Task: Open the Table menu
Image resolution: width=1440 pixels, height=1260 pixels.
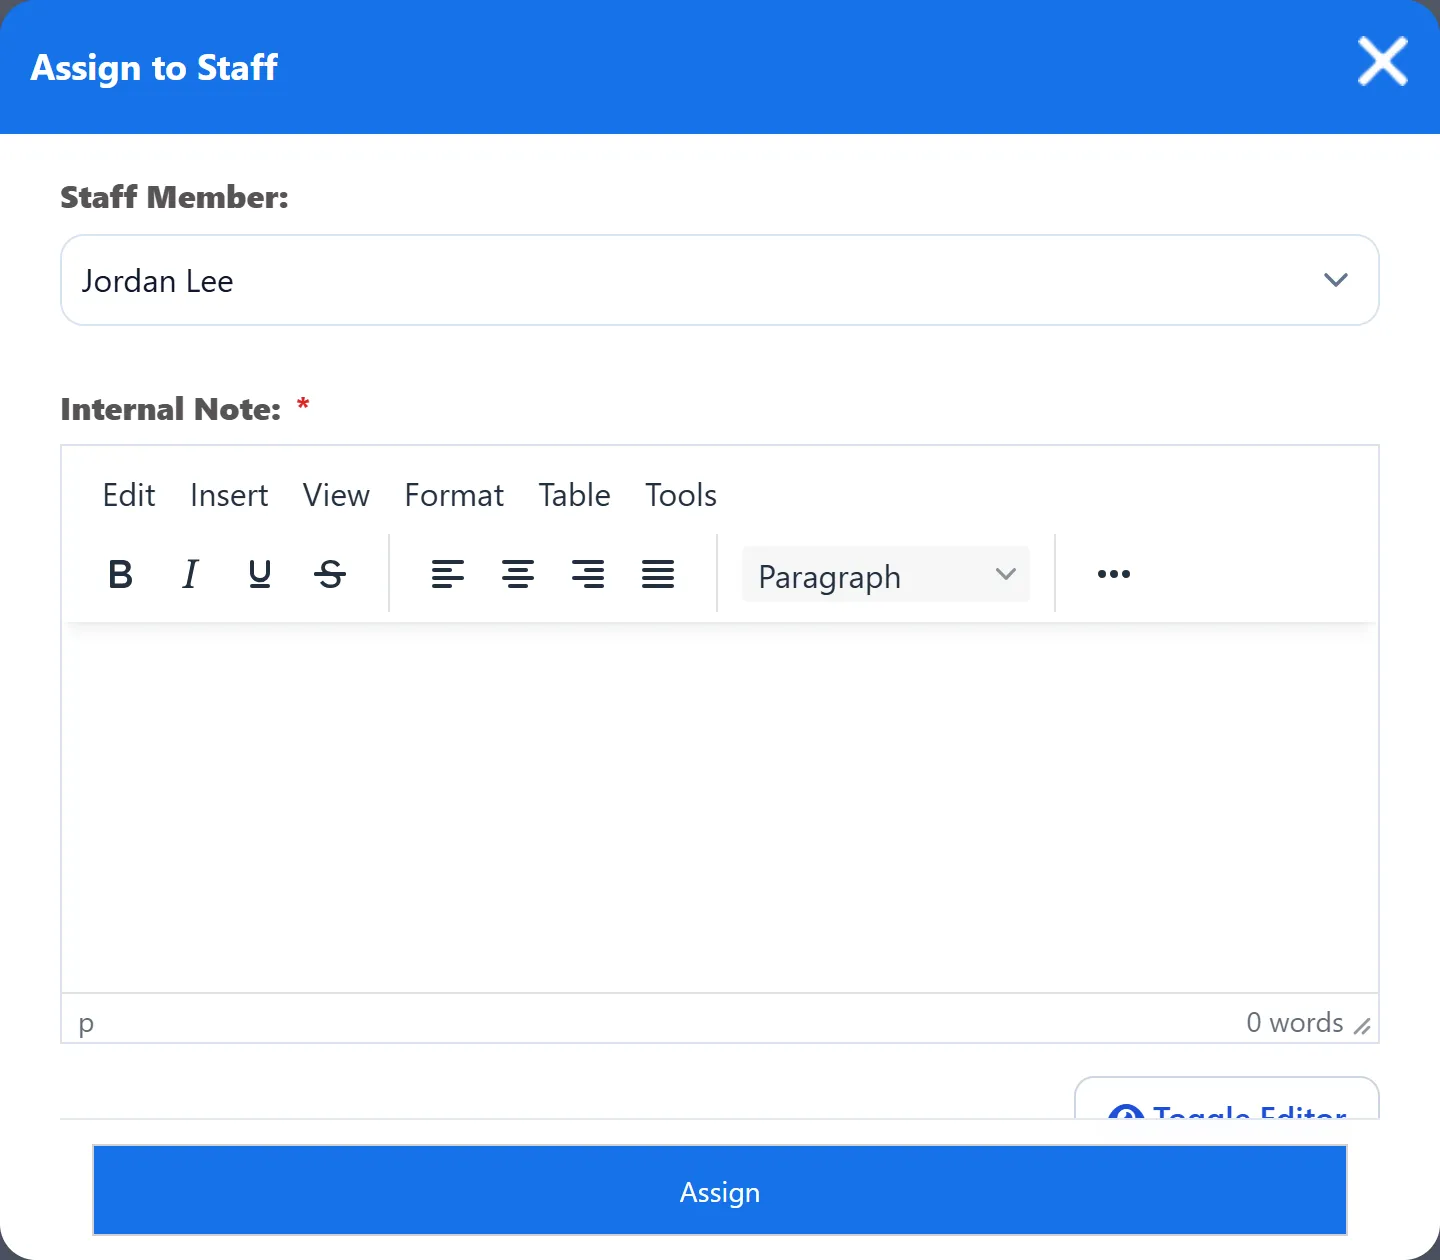Action: coord(574,495)
